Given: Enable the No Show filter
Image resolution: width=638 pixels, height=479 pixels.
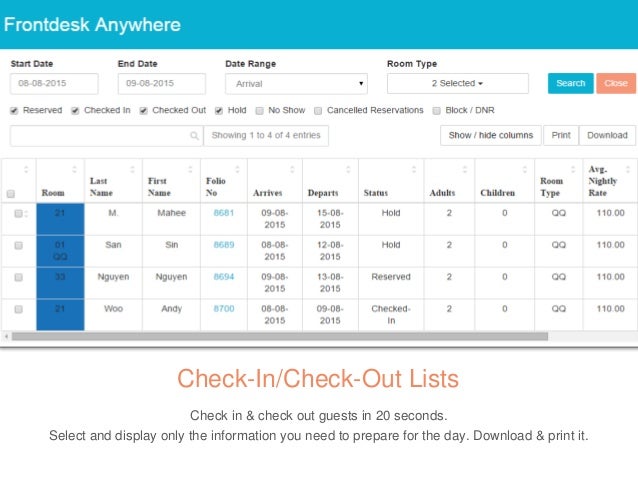Looking at the screenshot, I should coord(259,111).
